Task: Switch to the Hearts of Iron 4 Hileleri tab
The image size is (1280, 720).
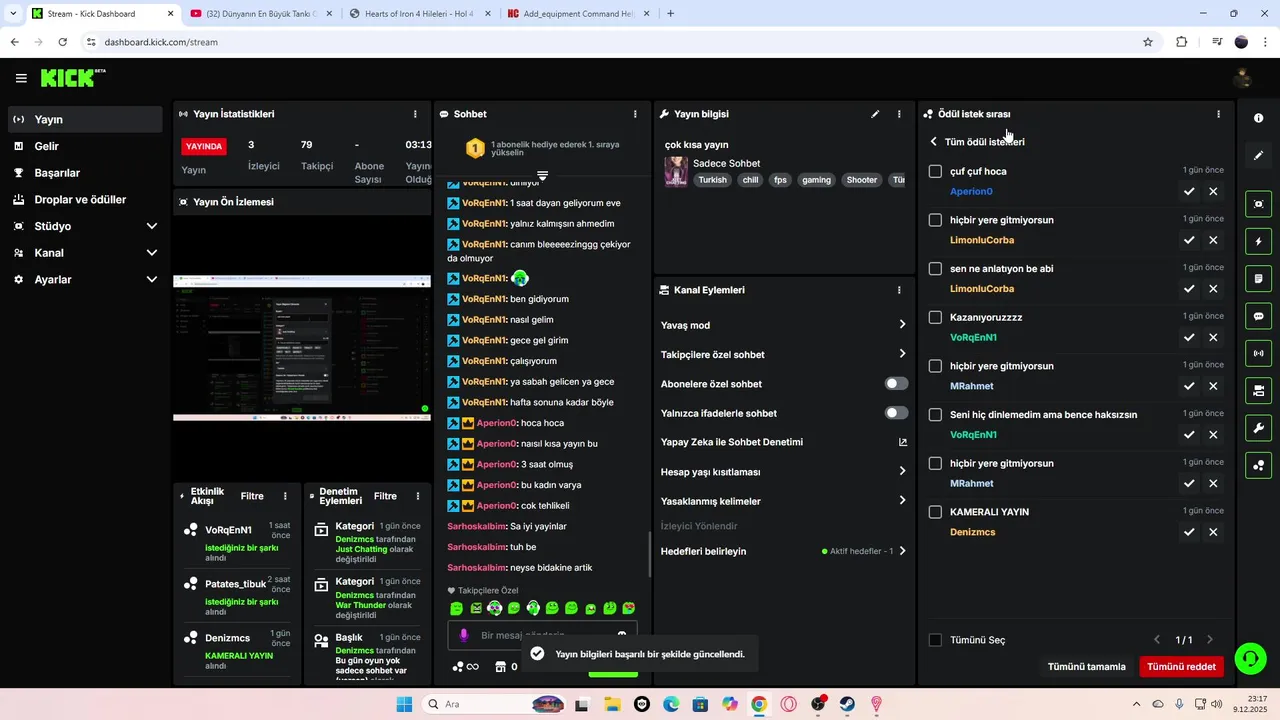Action: point(419,14)
